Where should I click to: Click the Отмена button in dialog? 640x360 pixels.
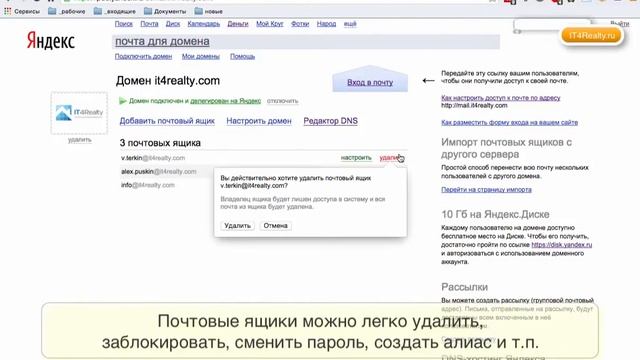coord(276,226)
